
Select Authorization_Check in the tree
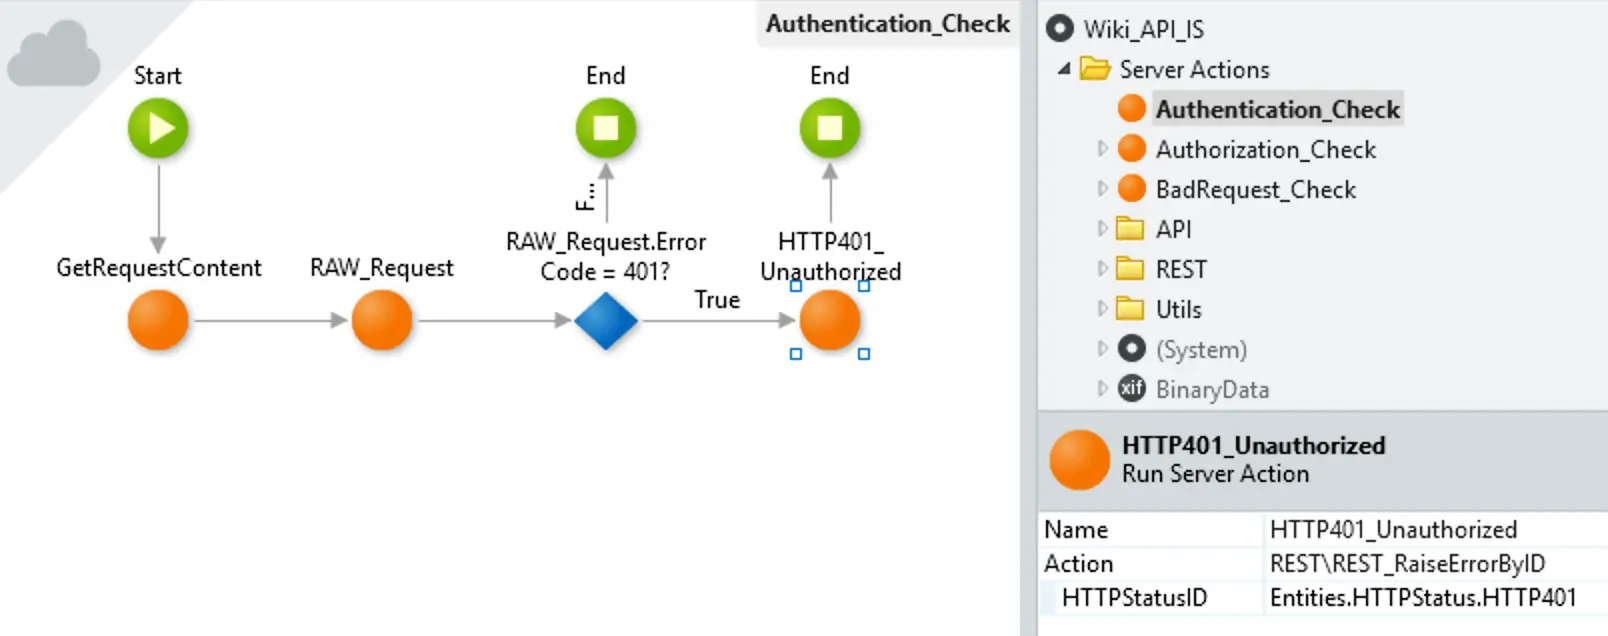tap(1266, 149)
